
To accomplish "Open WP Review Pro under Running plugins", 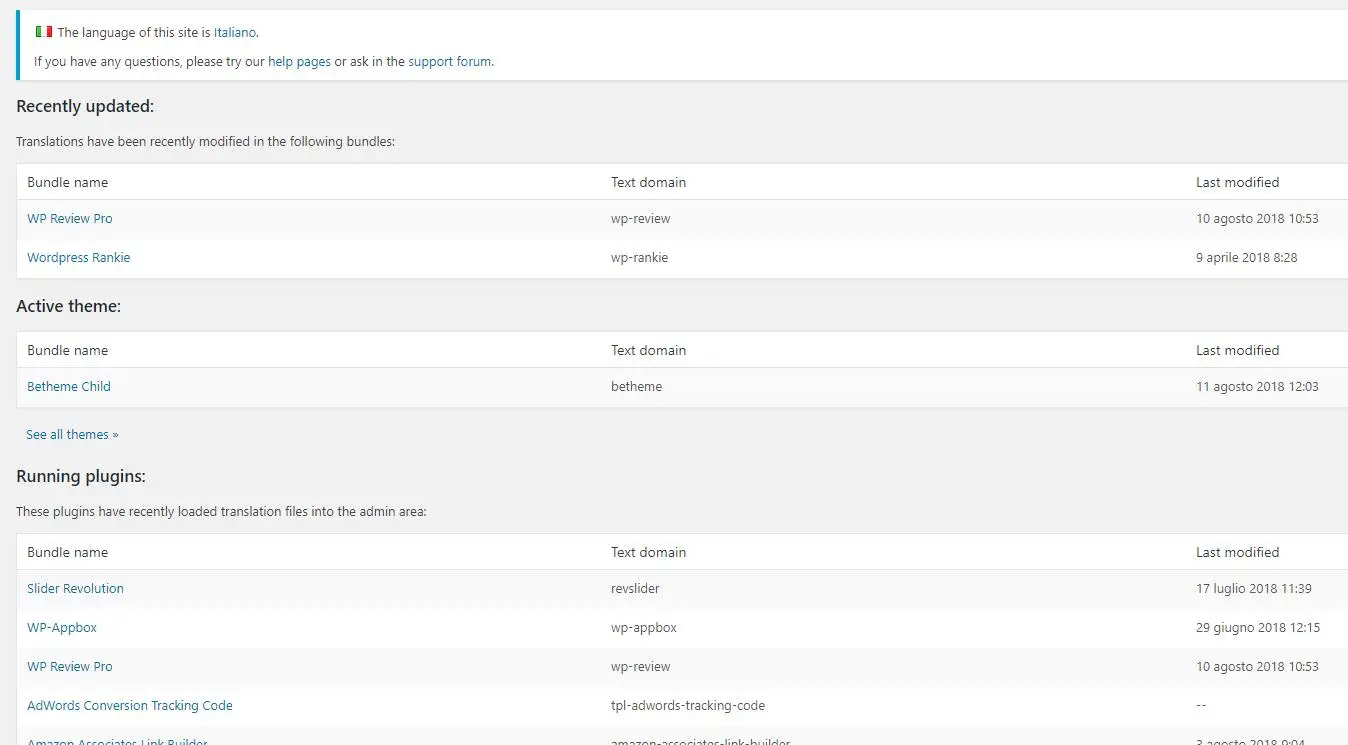I will (70, 667).
